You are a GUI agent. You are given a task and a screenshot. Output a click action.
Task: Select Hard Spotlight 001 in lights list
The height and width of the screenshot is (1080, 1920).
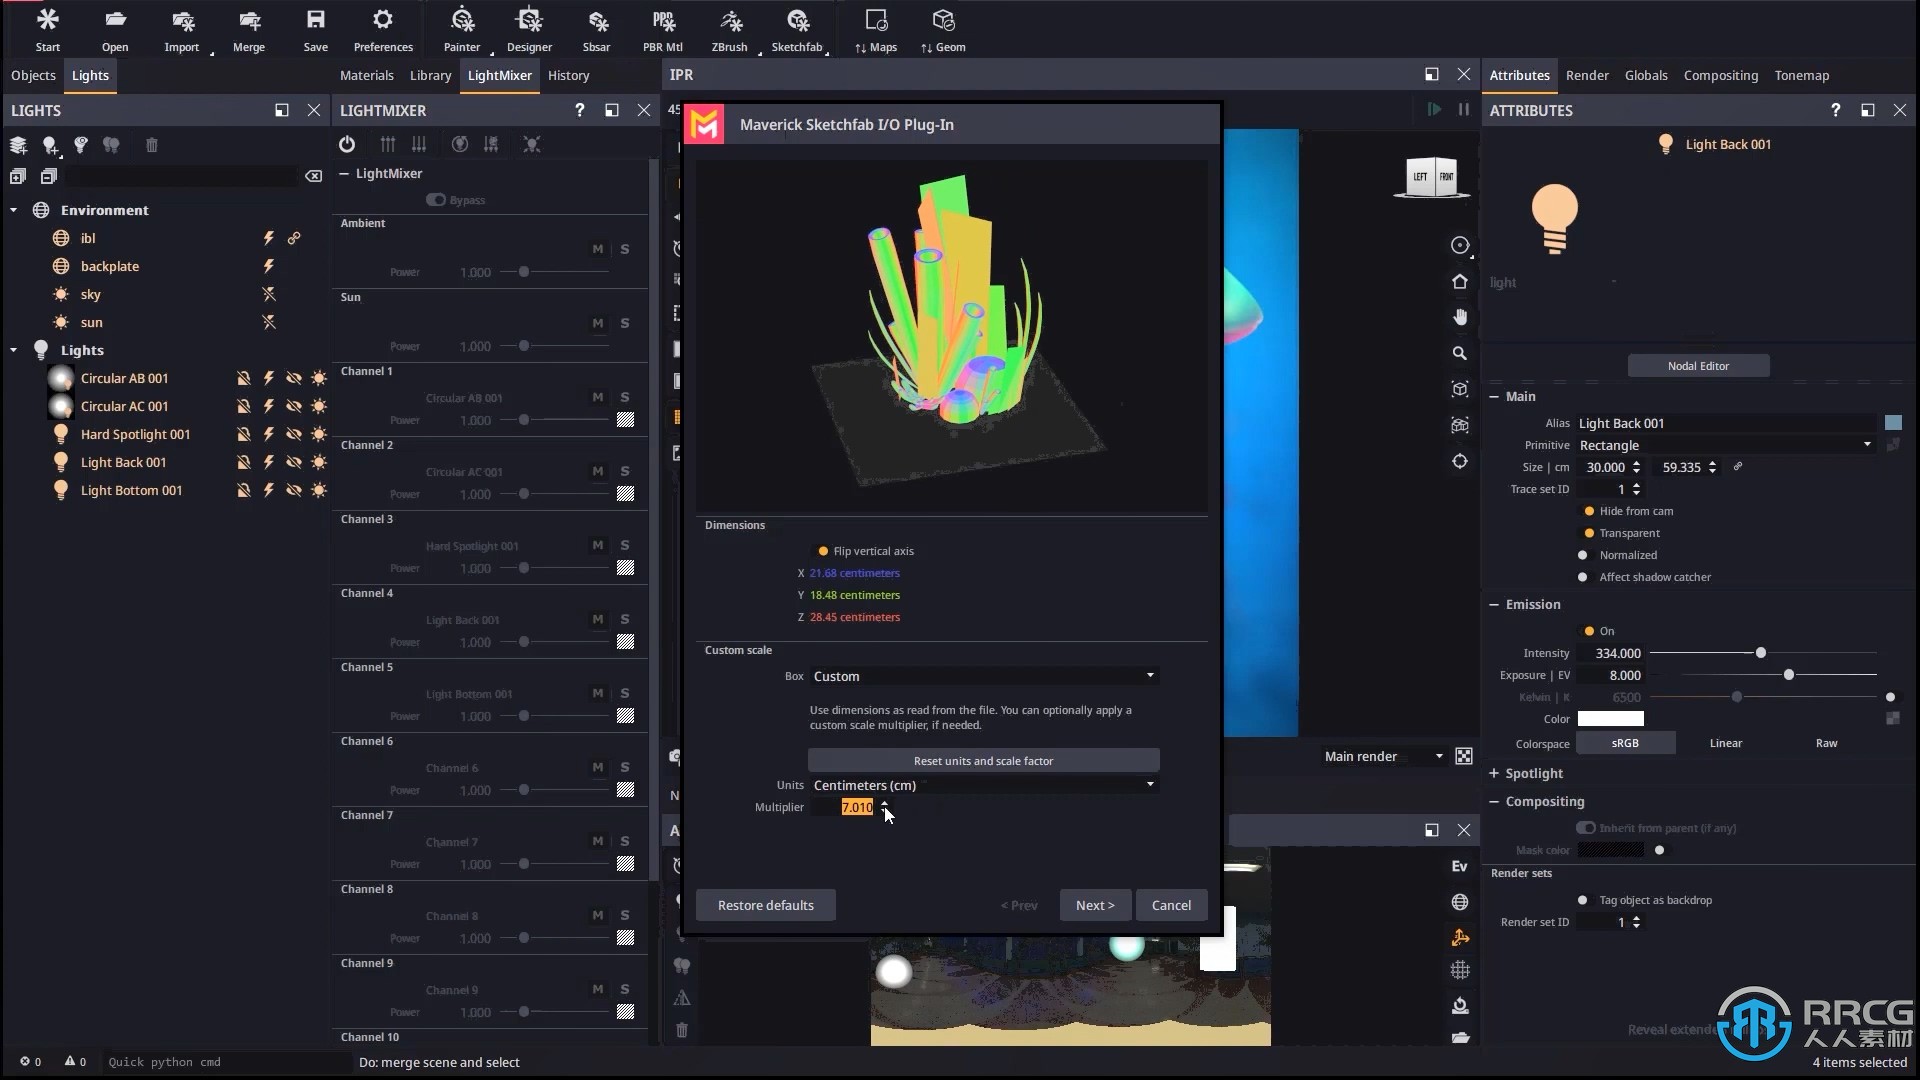(135, 434)
